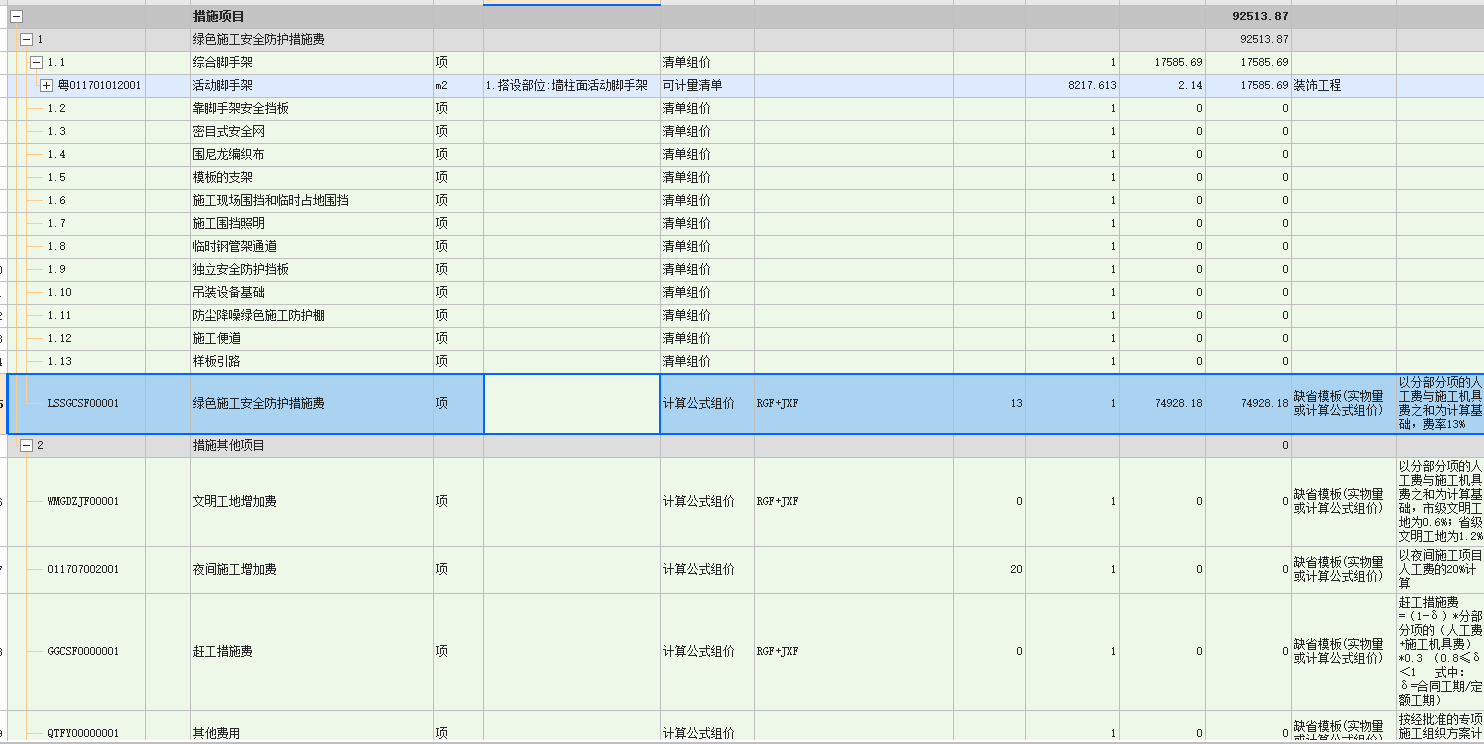Image resolution: width=1484 pixels, height=744 pixels.
Task: Click the code QTFY00000001
Action: (x=83, y=734)
